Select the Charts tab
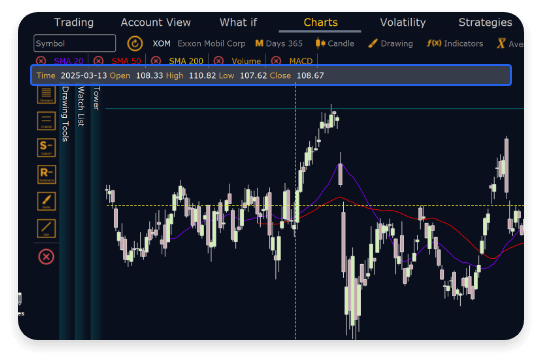The height and width of the screenshot is (364, 542). (320, 22)
